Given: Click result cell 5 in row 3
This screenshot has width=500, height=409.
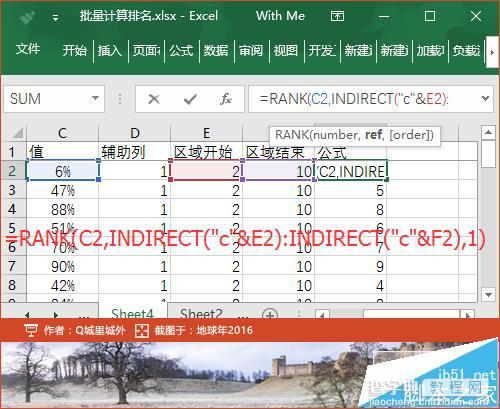Looking at the screenshot, I should [x=351, y=190].
